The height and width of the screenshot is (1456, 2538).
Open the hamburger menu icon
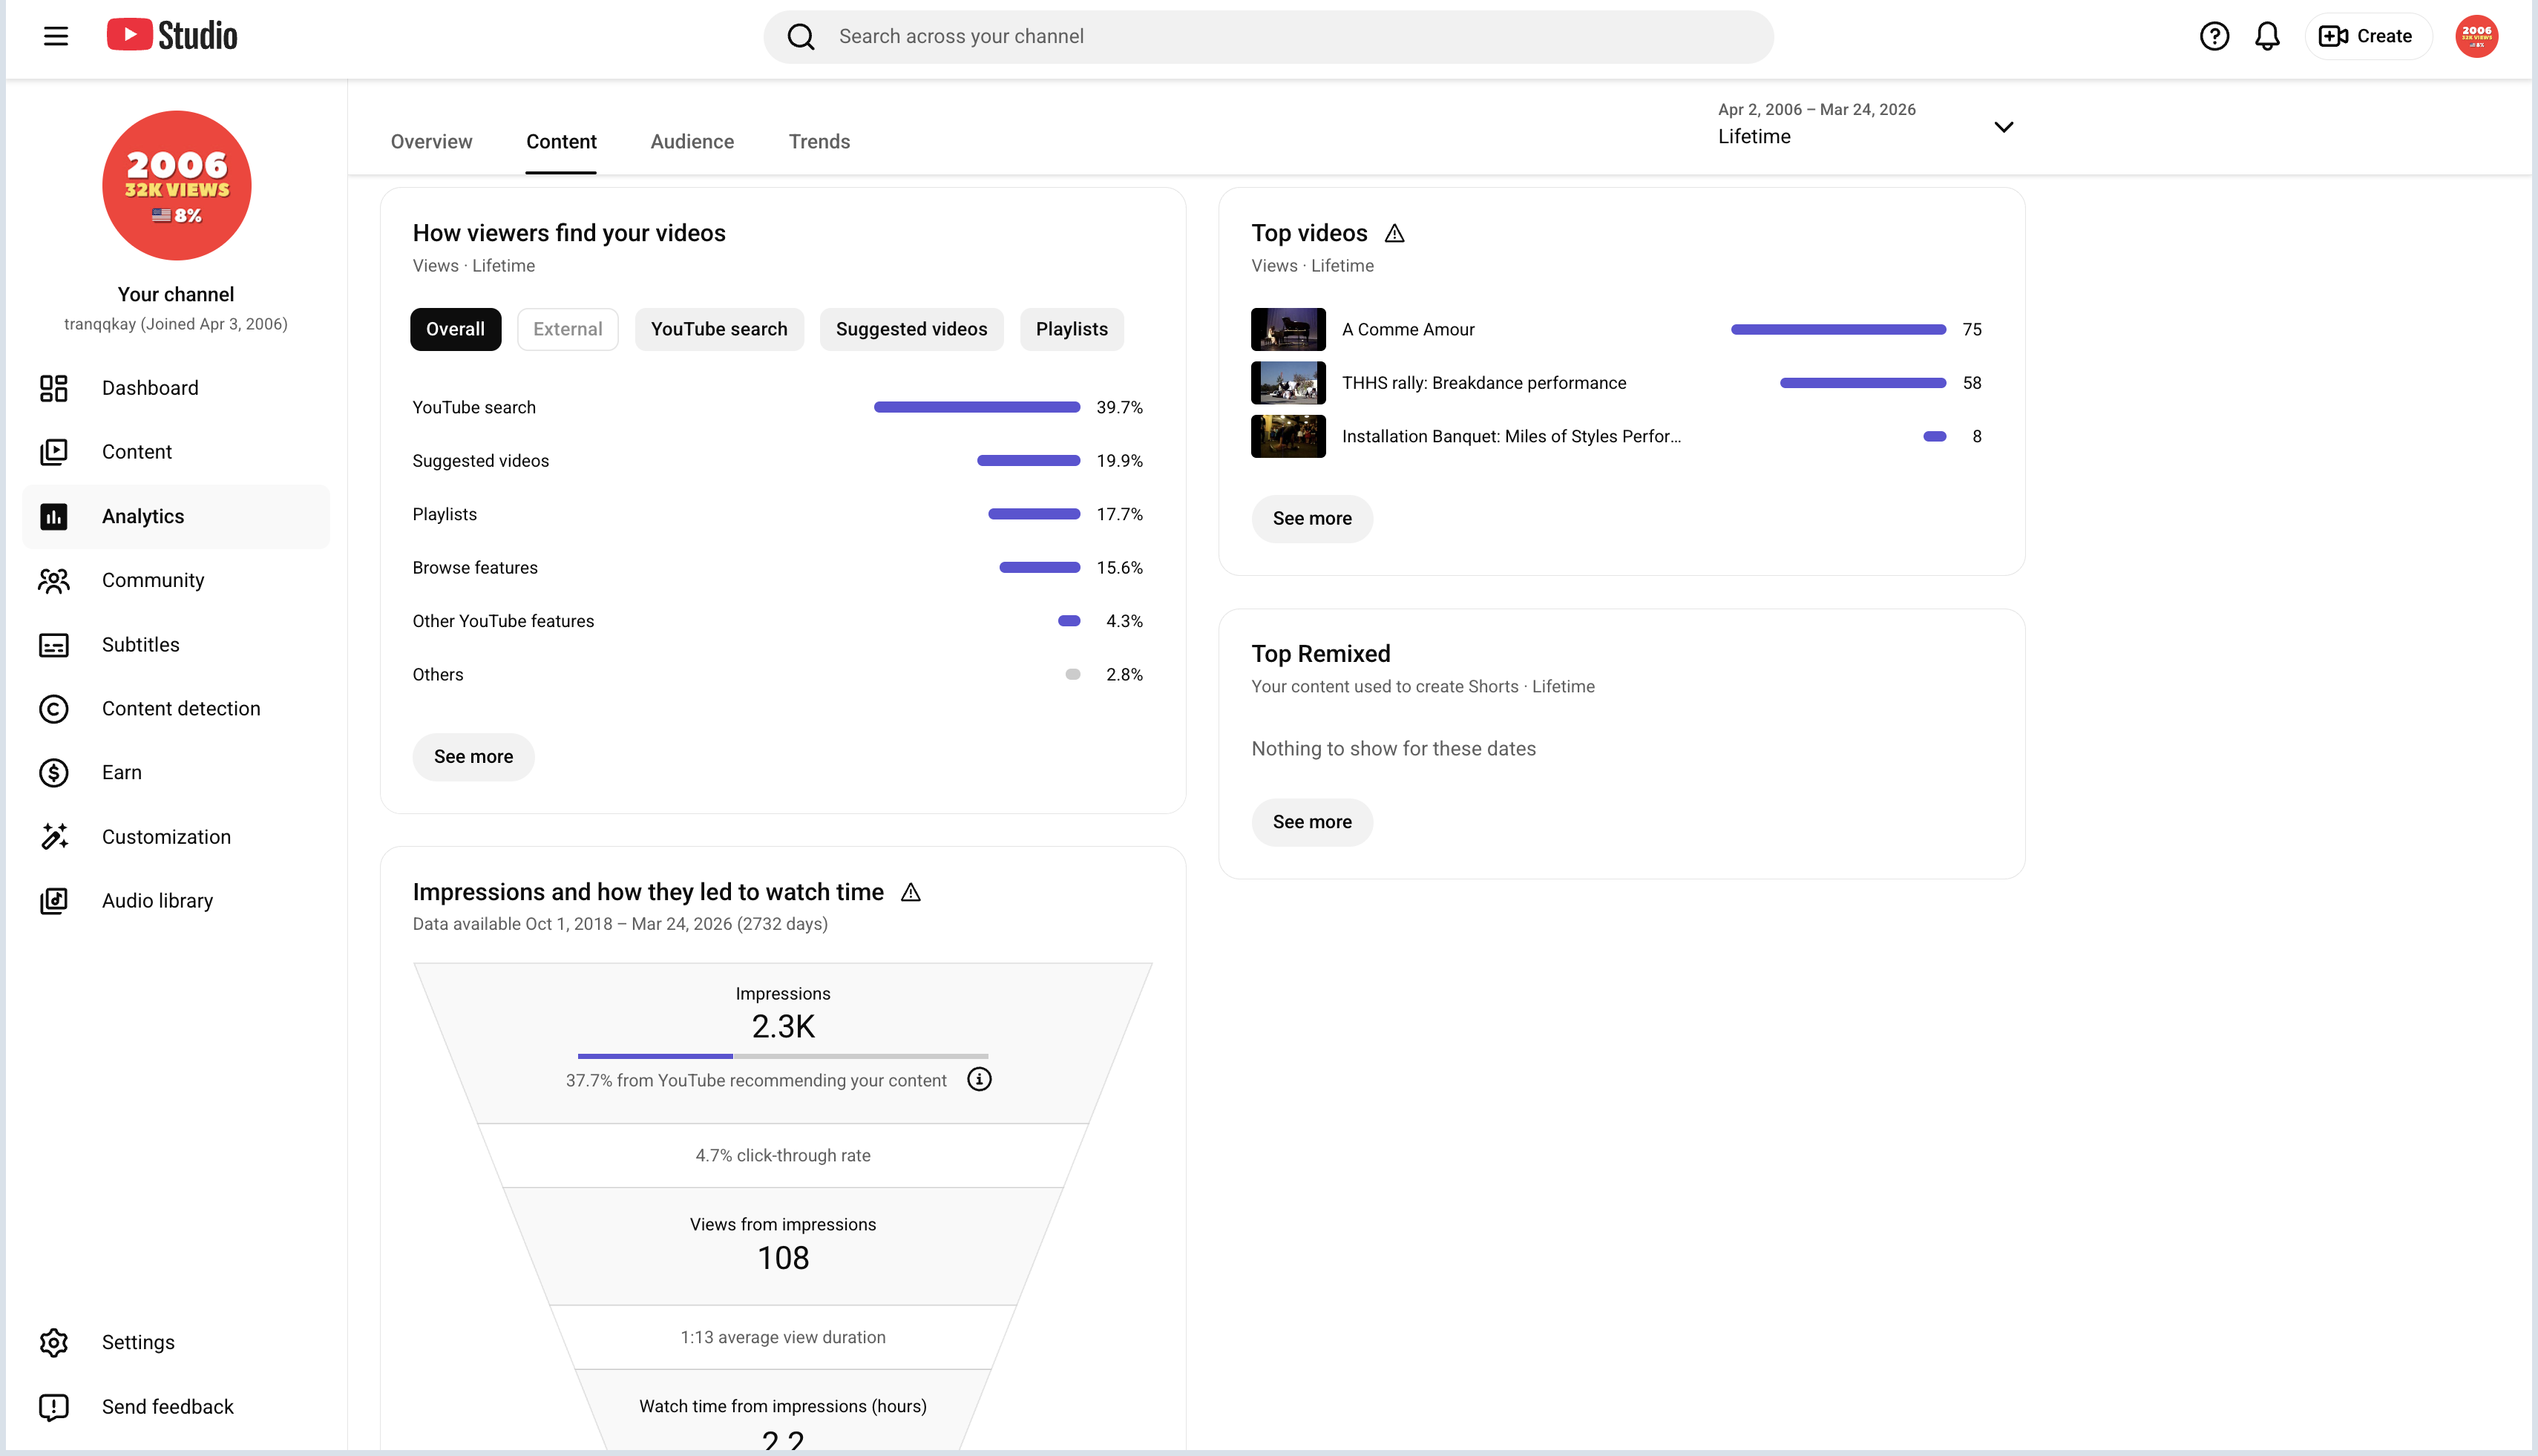pyautogui.click(x=56, y=37)
